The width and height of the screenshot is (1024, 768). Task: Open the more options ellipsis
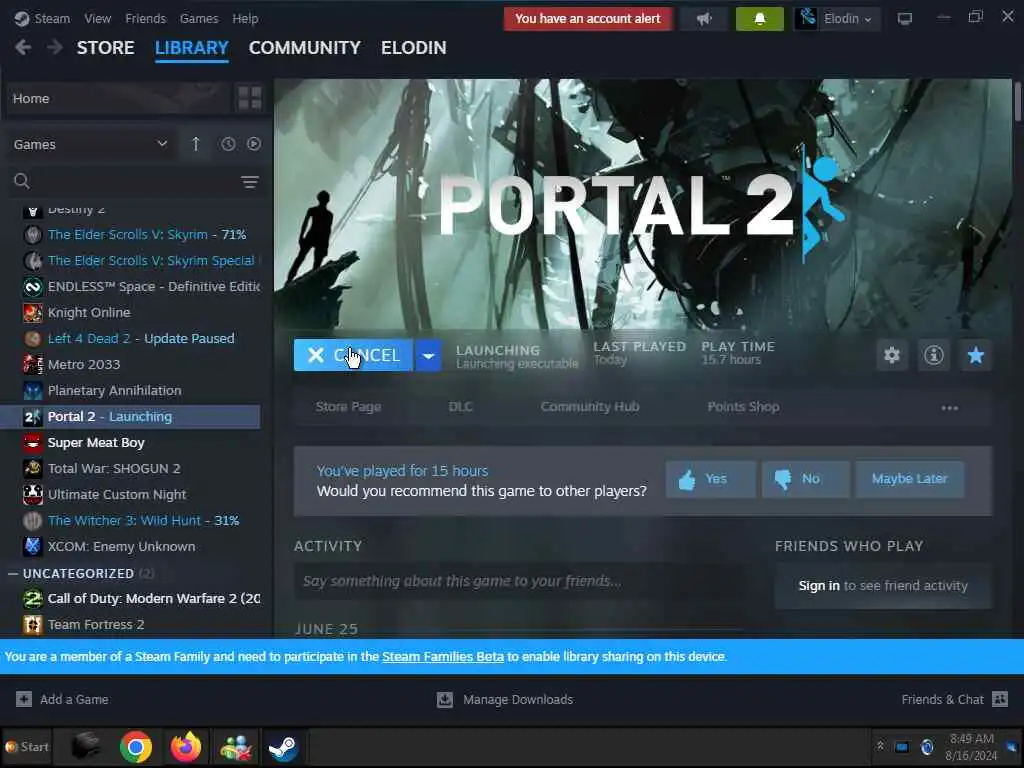click(x=950, y=408)
